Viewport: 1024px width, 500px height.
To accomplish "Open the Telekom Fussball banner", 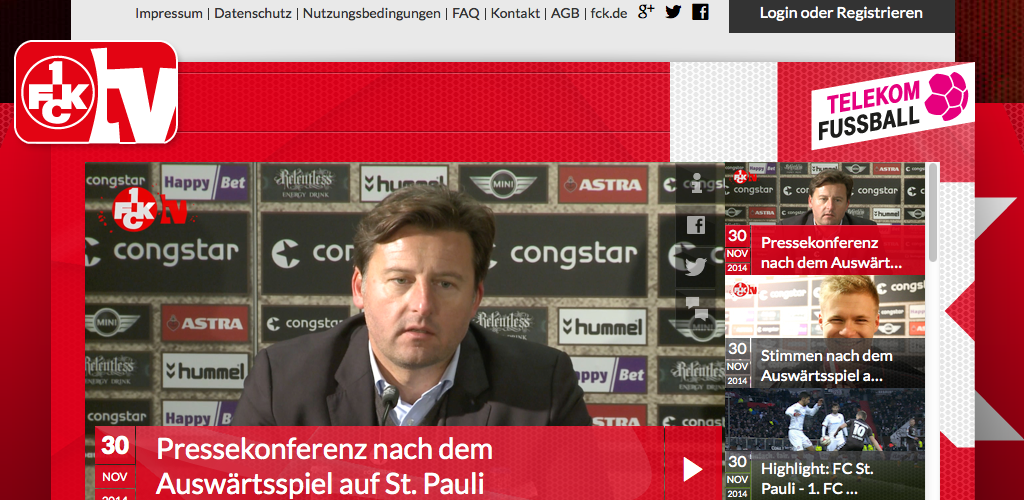I will click(893, 106).
